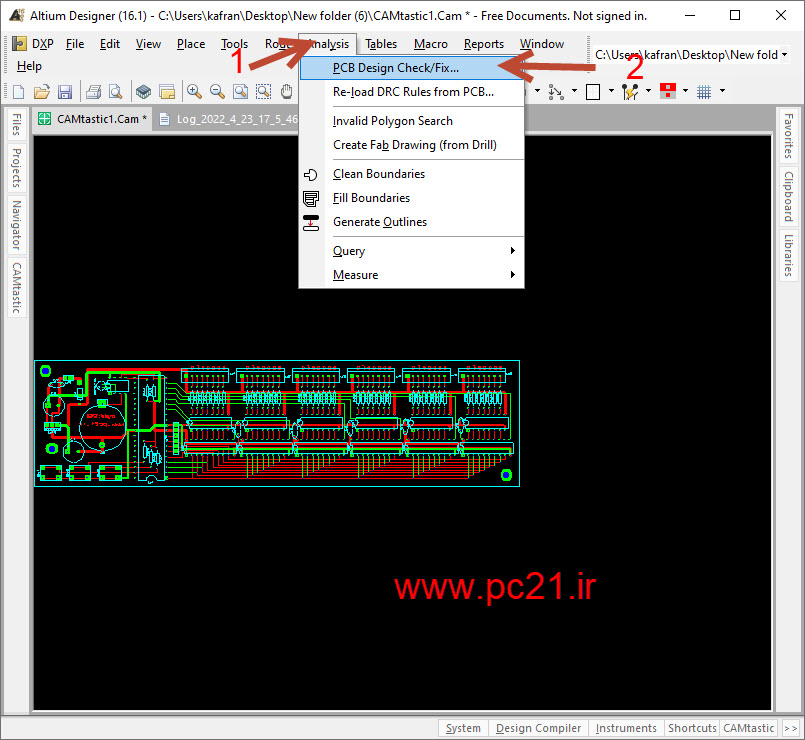Image resolution: width=805 pixels, height=740 pixels.
Task: Select Fill Boundaries menu entry
Action: coord(411,198)
